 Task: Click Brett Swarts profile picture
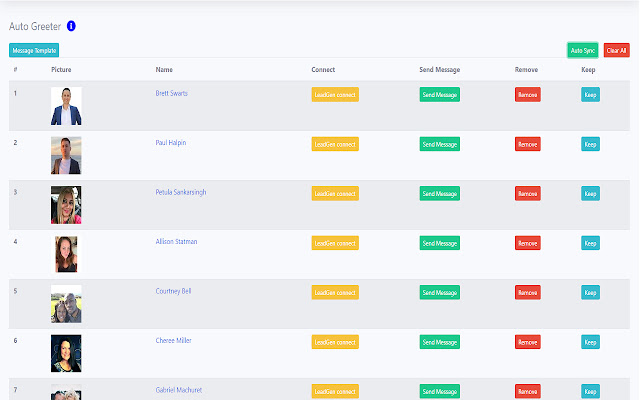click(x=66, y=106)
